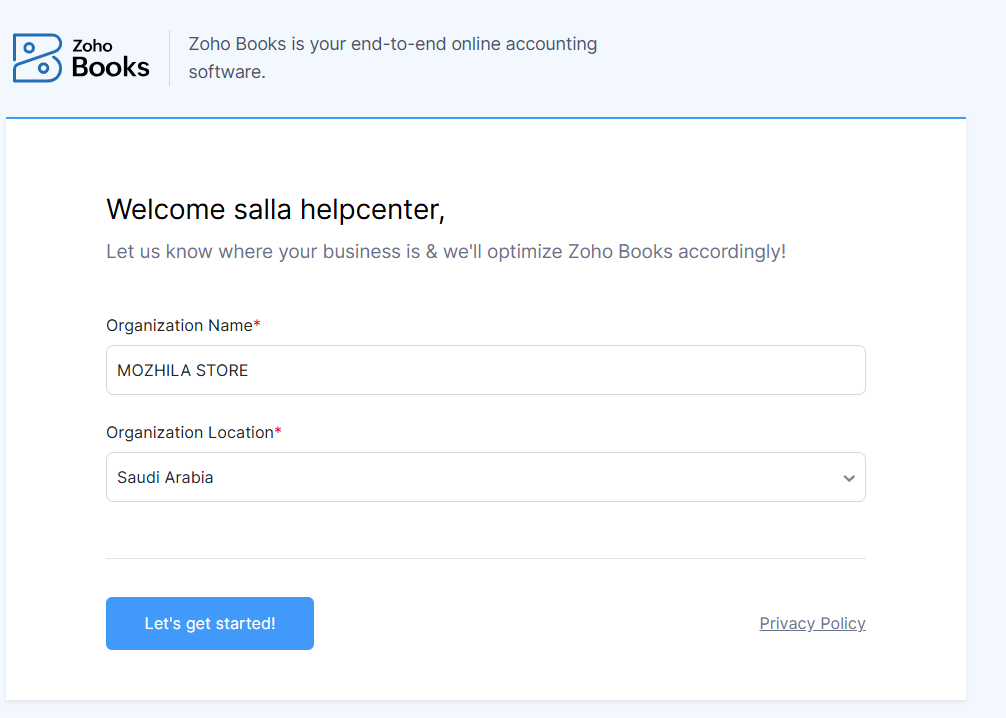The height and width of the screenshot is (718, 1006).
Task: Click the "Let us know where your business is" subtitle
Action: (x=445, y=252)
